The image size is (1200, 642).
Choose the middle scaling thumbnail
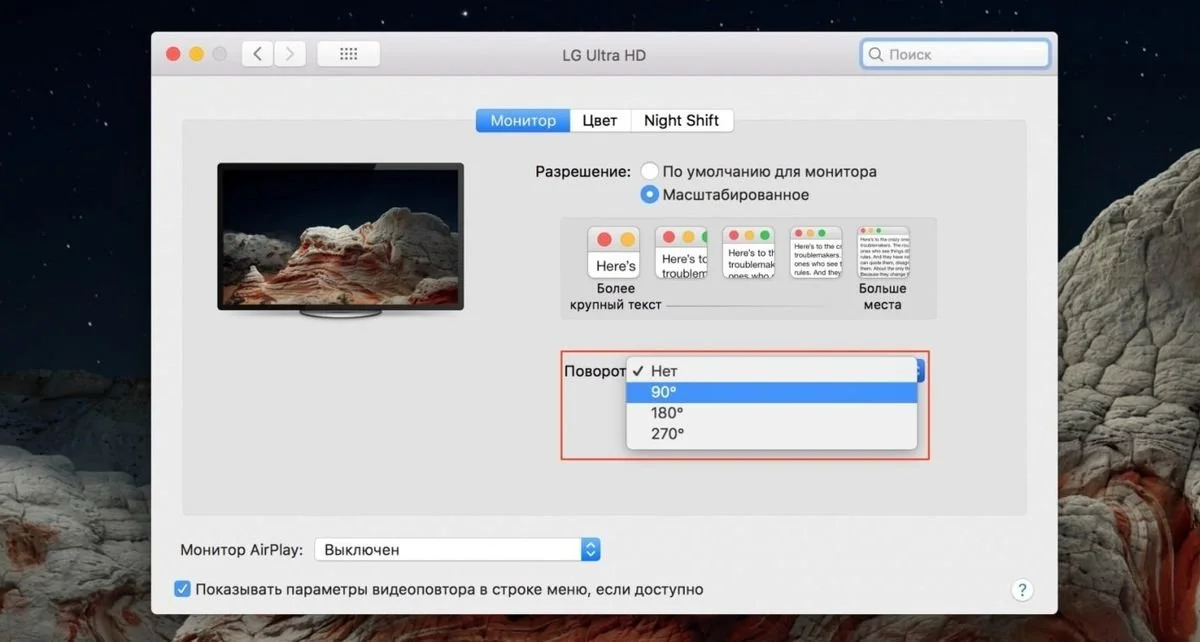click(749, 252)
